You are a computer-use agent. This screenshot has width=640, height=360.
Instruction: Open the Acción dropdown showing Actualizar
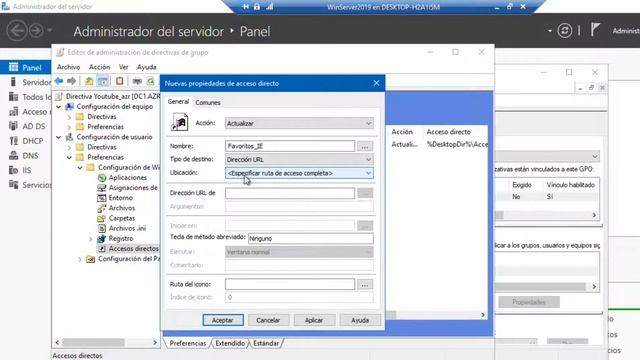[x=299, y=123]
